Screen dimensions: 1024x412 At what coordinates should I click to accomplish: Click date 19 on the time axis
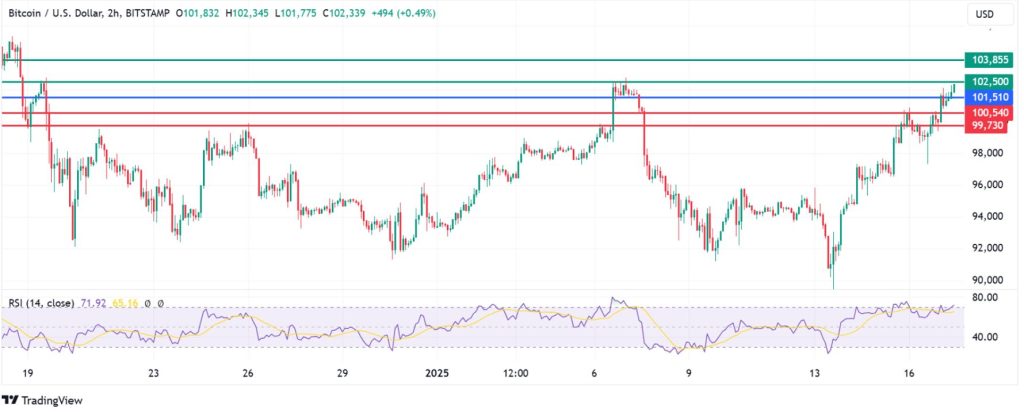coord(29,372)
